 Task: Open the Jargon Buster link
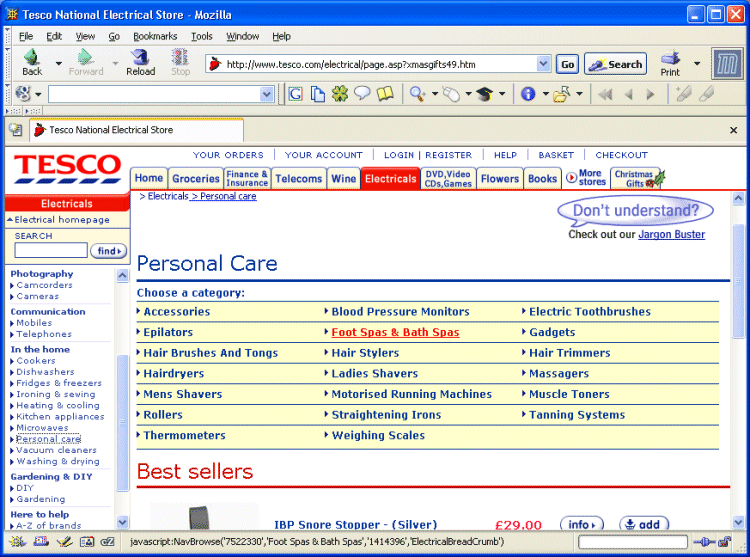(x=671, y=234)
